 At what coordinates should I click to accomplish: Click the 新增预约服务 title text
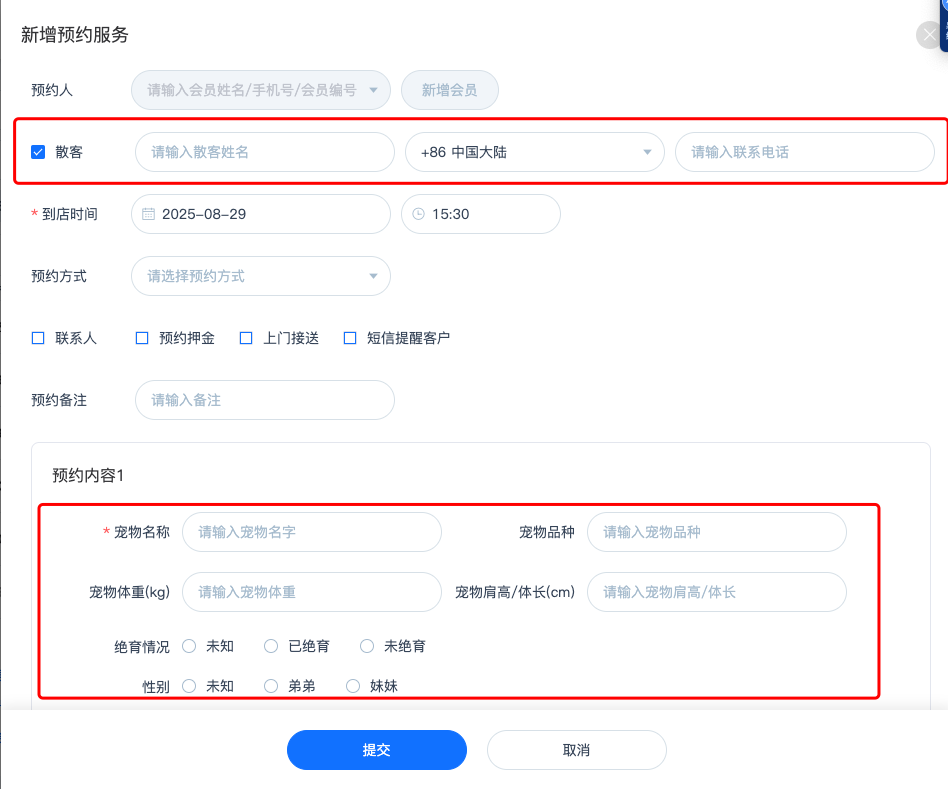(x=75, y=34)
